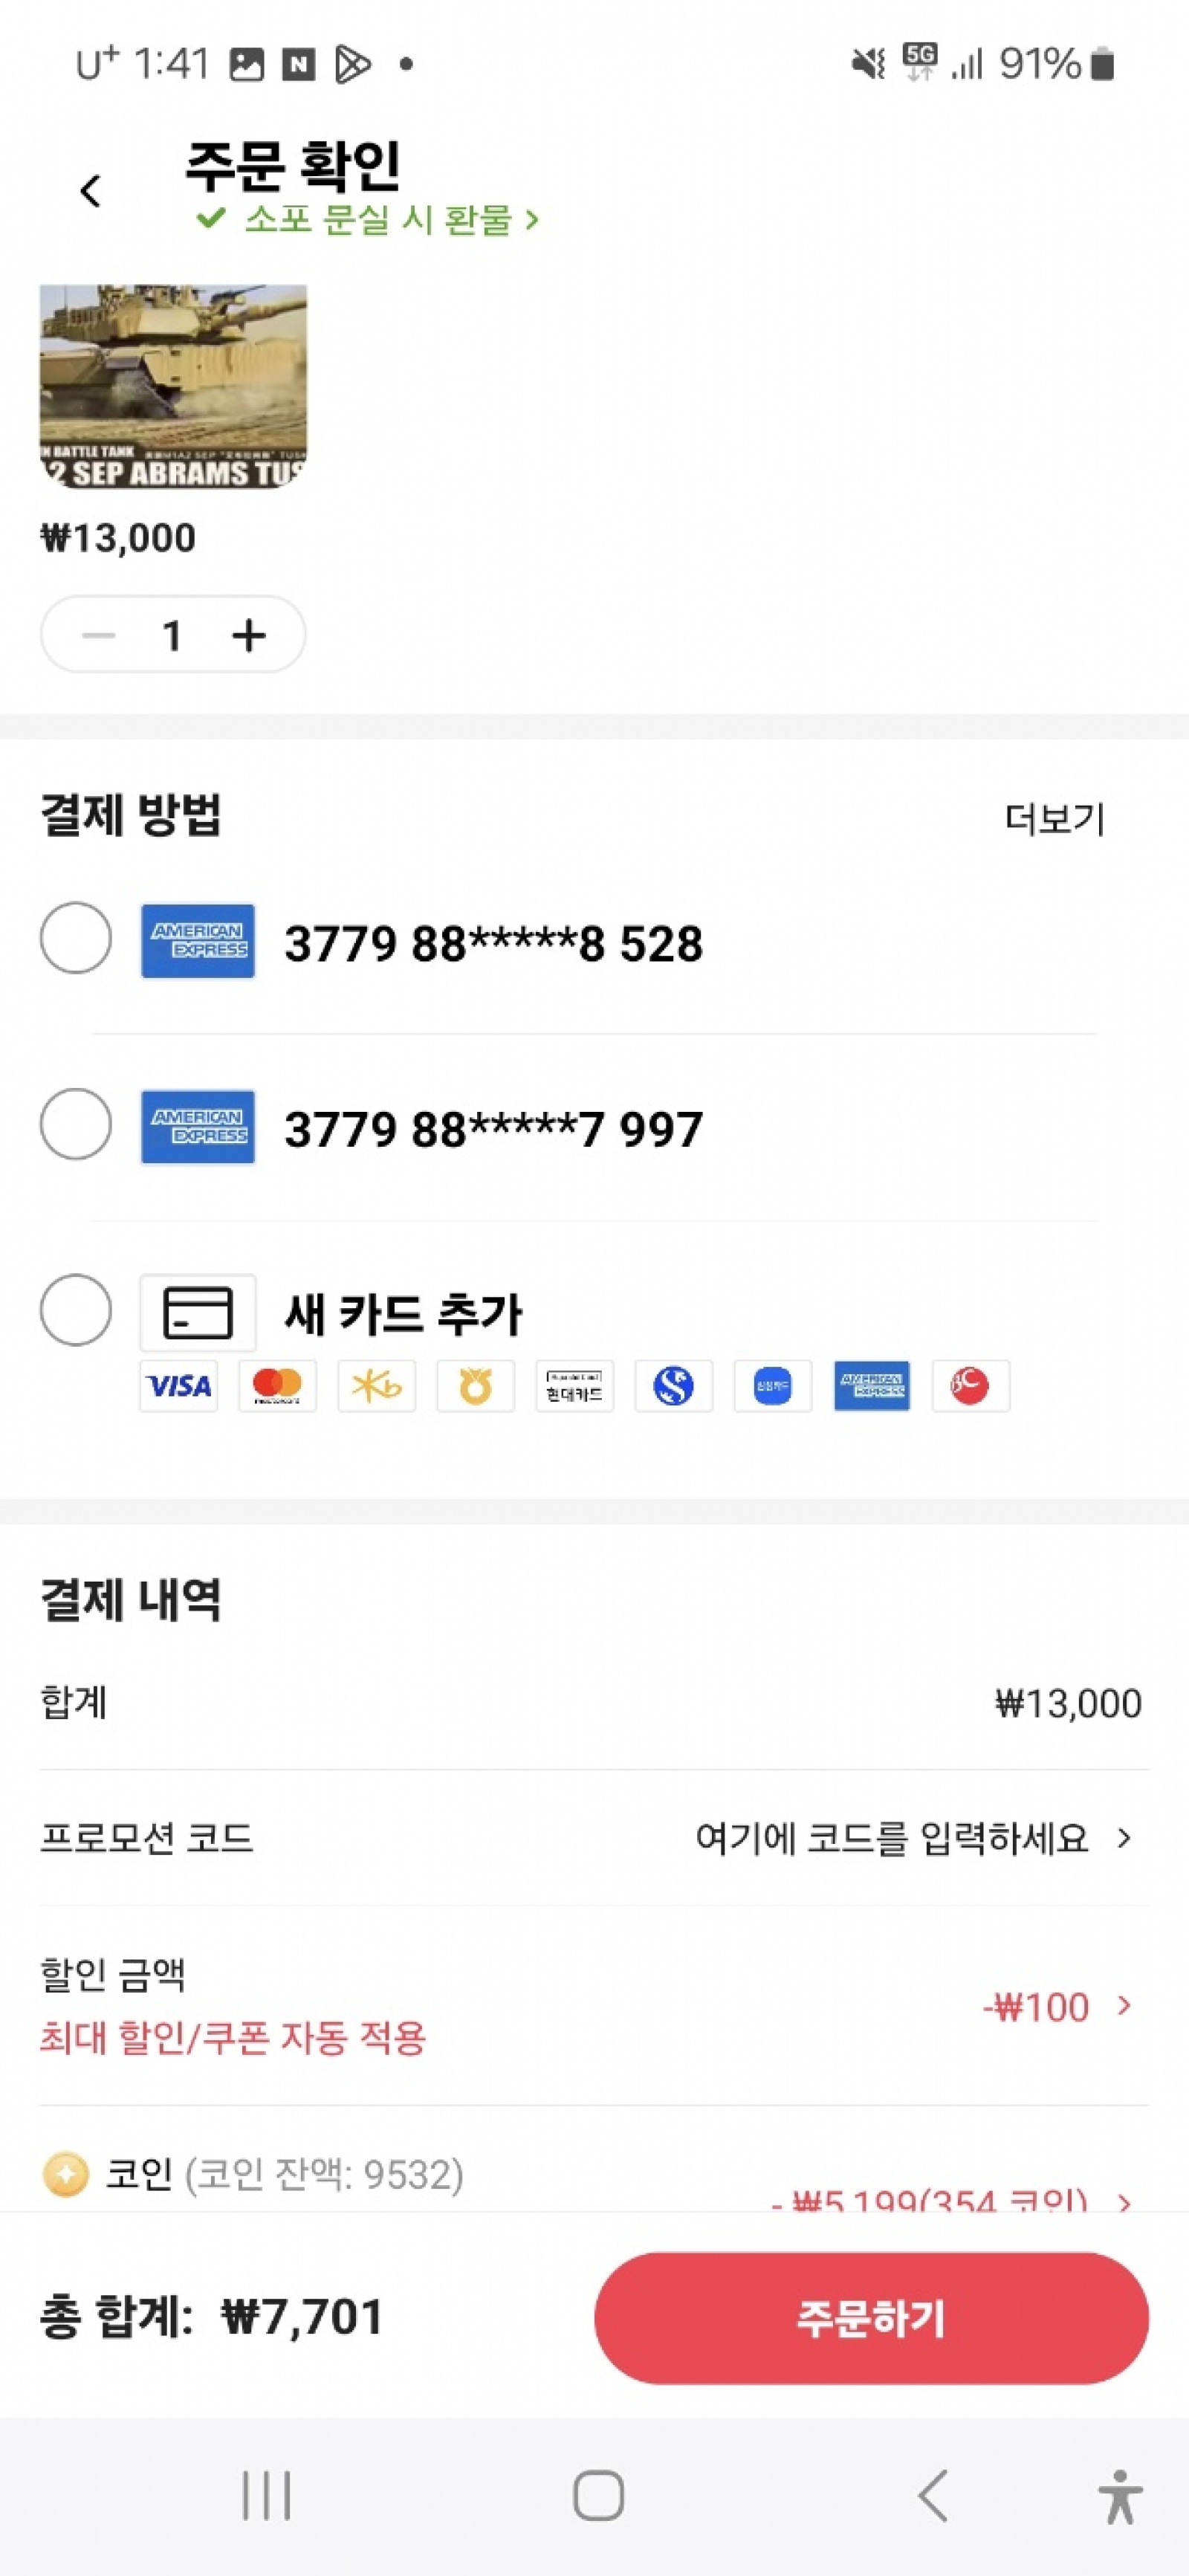Viewport: 1189px width, 2576px height.
Task: Tap the KB card logo icon
Action: click(x=376, y=1386)
